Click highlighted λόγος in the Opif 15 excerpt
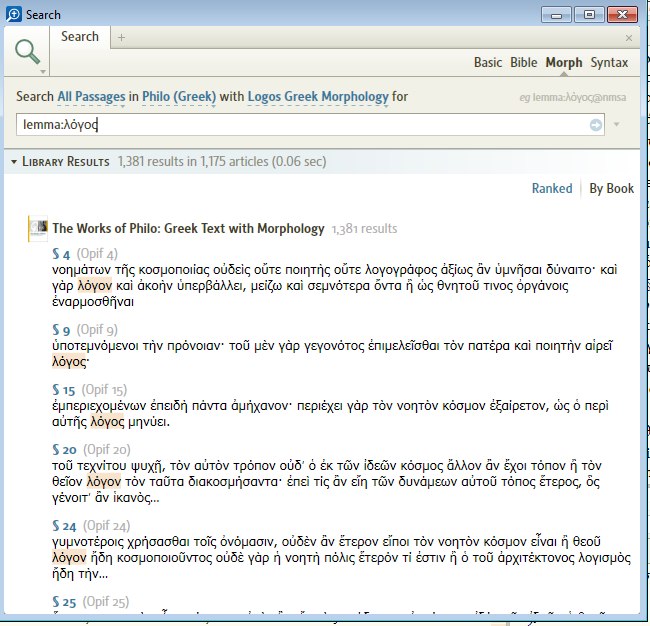The width and height of the screenshot is (650, 626). pyautogui.click(x=107, y=422)
